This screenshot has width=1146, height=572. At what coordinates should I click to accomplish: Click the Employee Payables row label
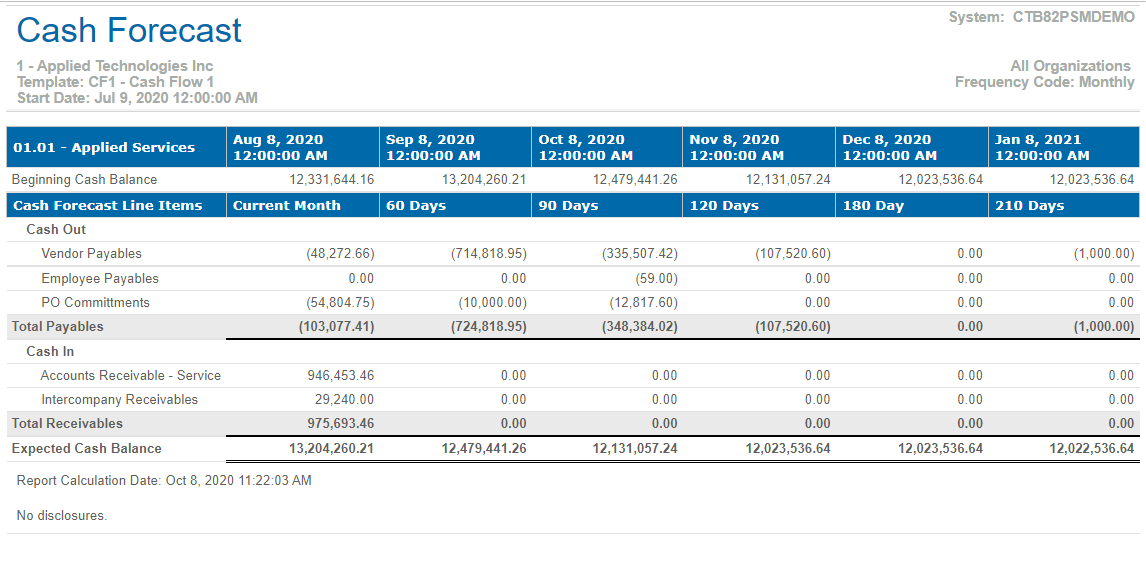pyautogui.click(x=100, y=278)
